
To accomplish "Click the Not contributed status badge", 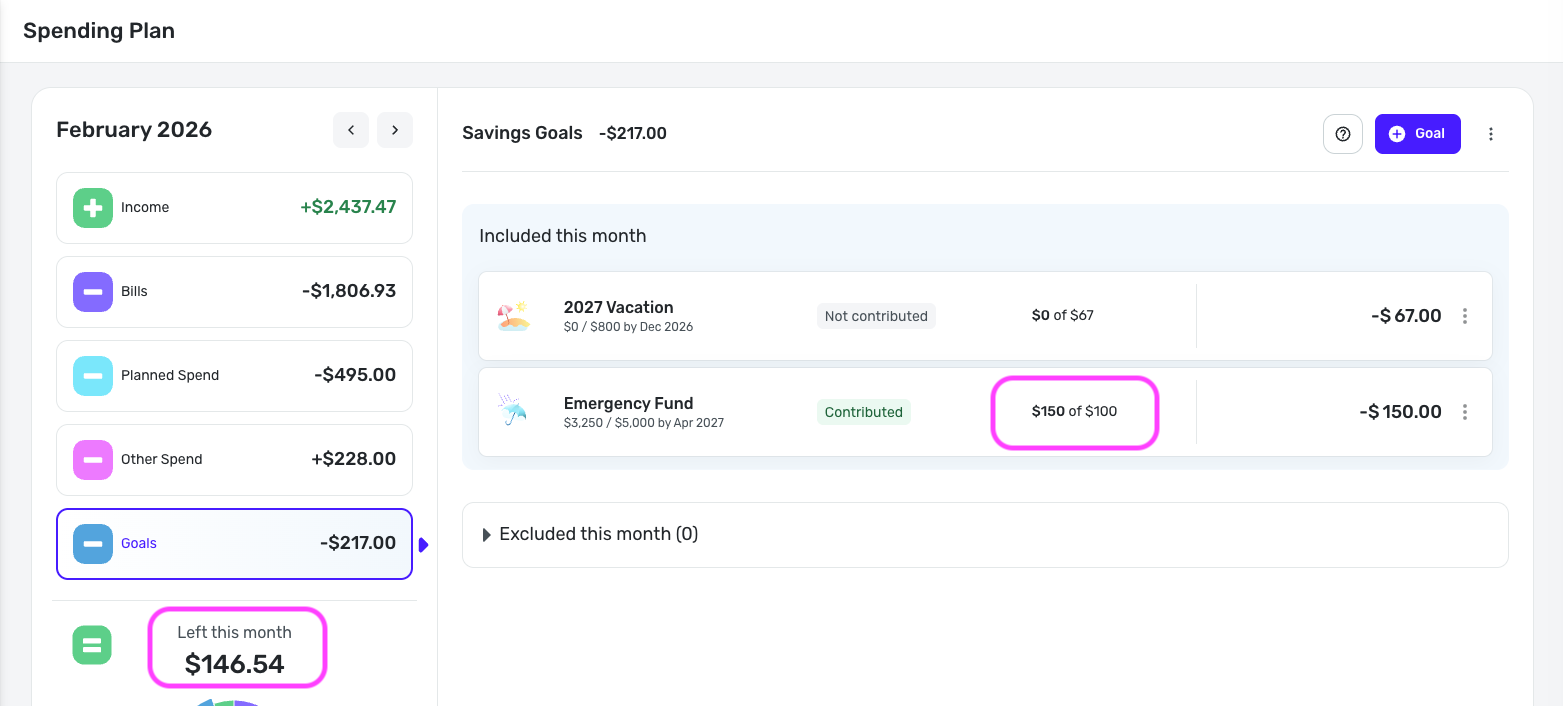I will coord(876,316).
